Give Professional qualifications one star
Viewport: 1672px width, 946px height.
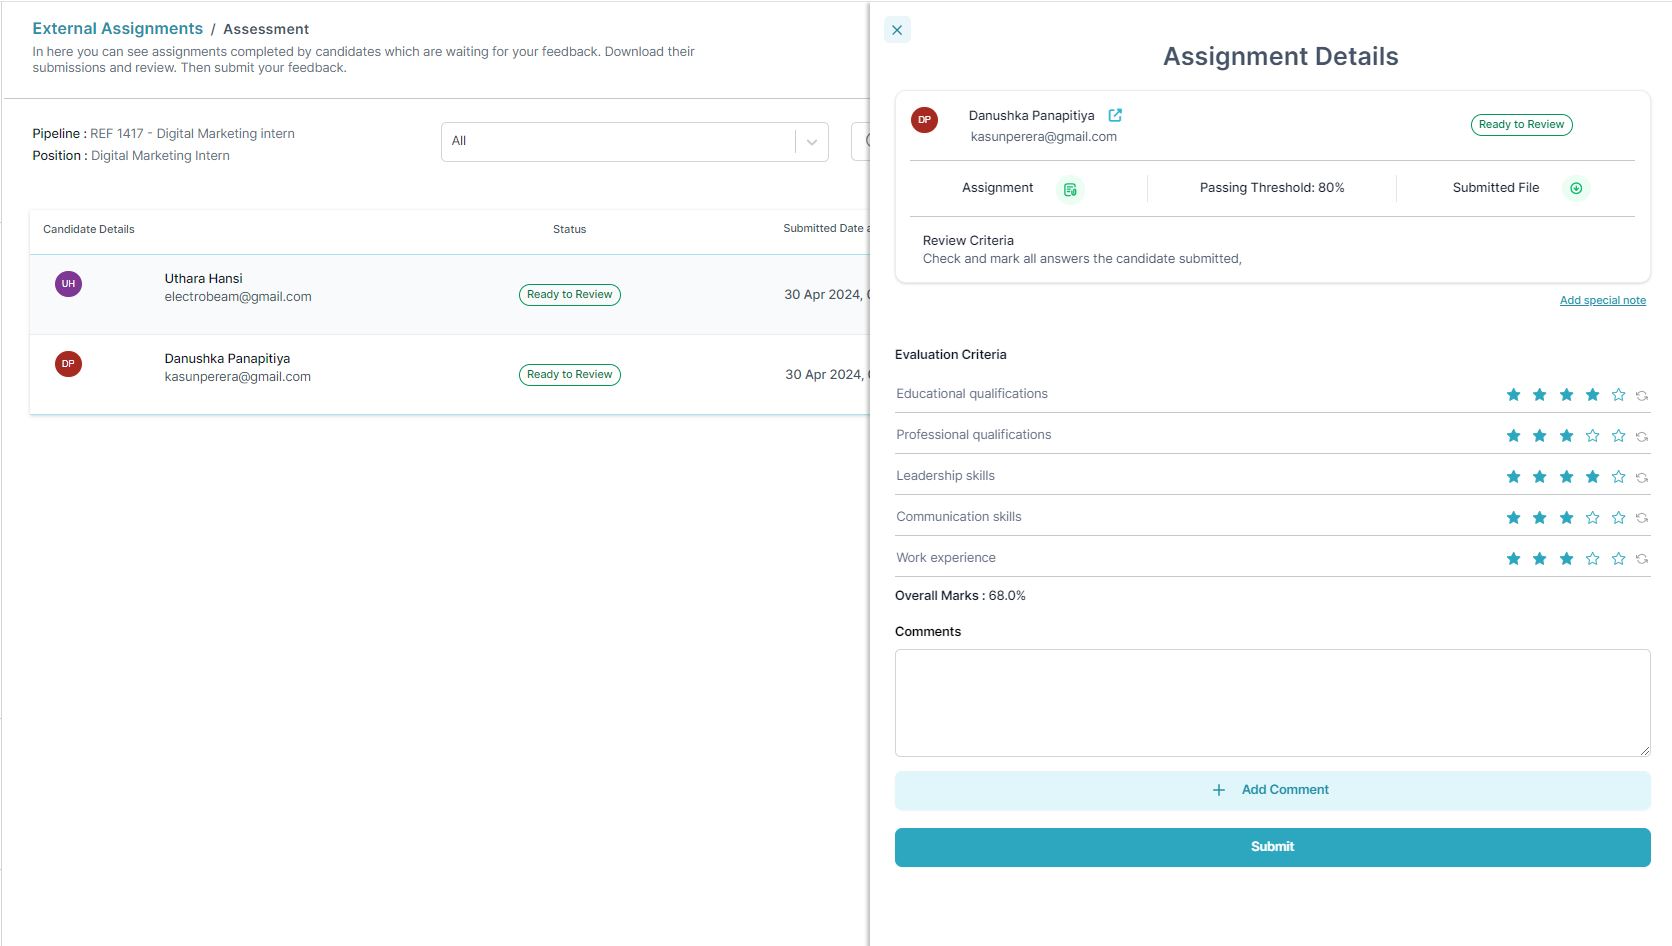[x=1514, y=436]
